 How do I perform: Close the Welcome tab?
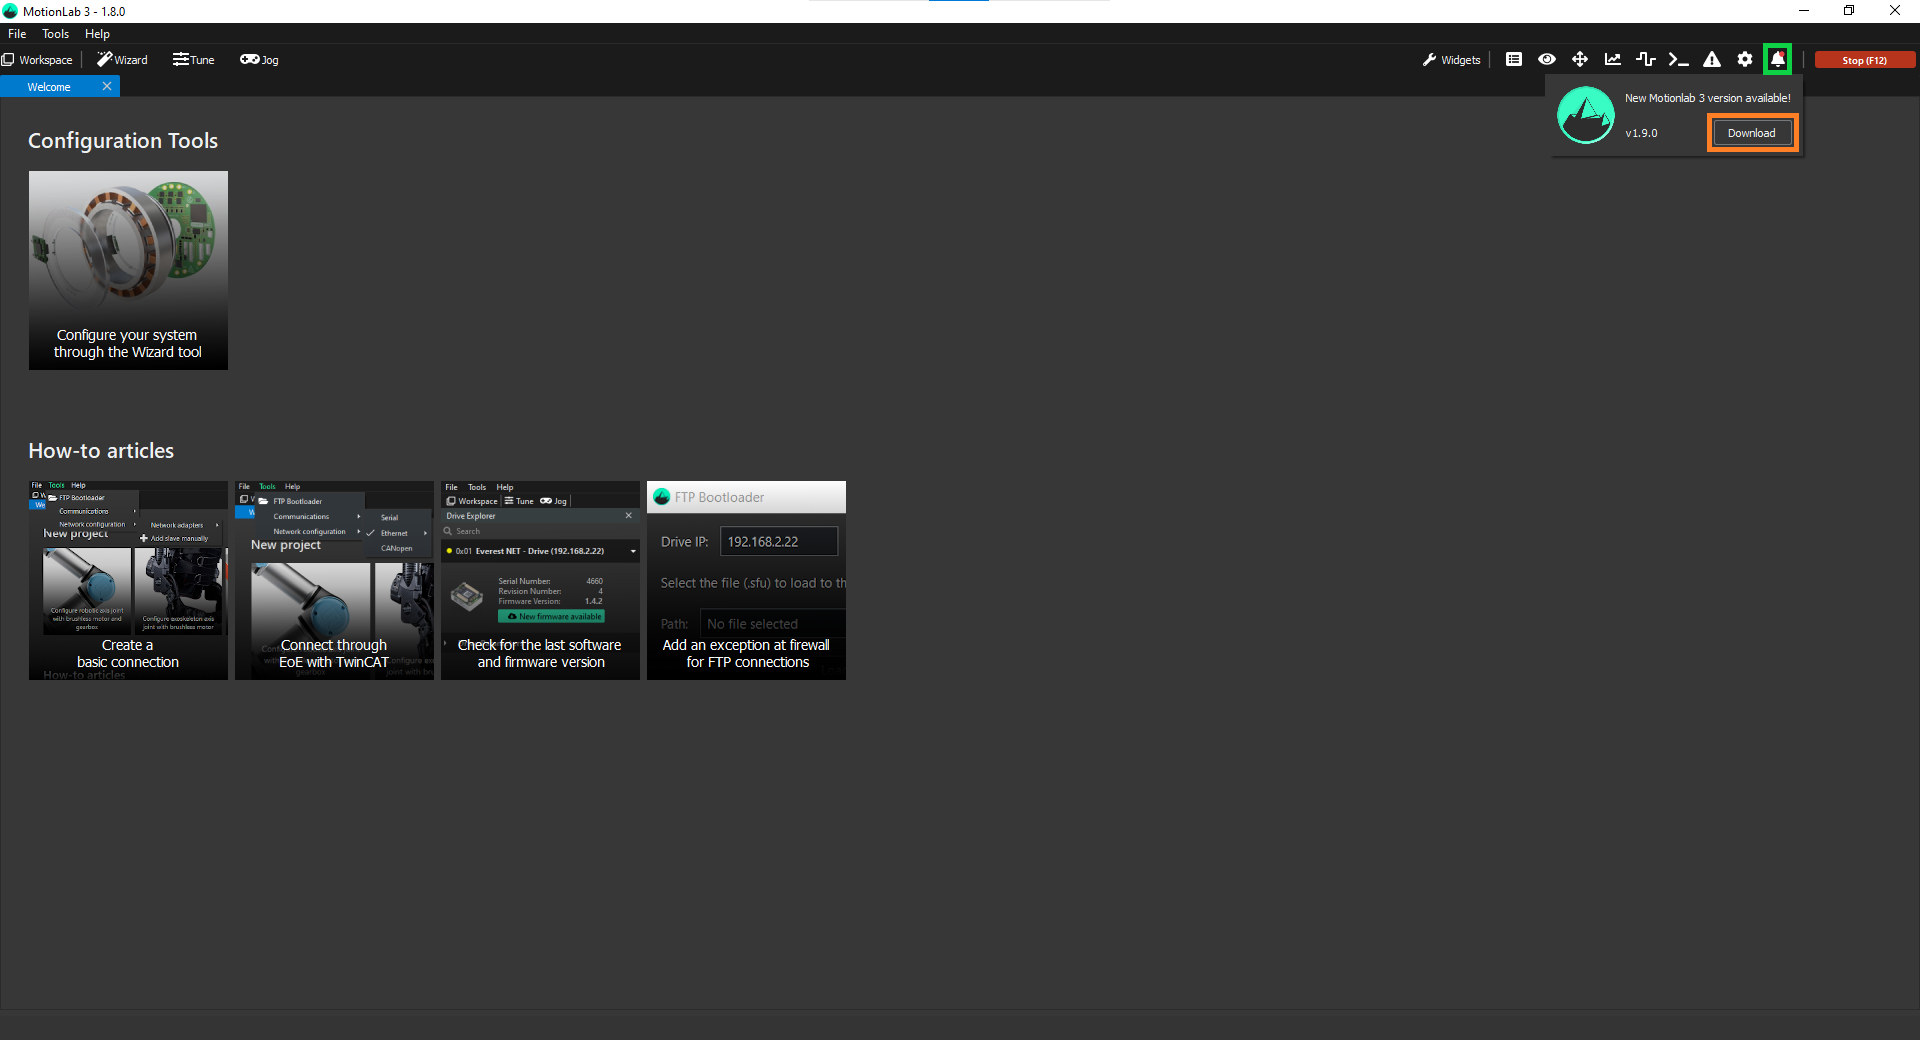tap(107, 87)
